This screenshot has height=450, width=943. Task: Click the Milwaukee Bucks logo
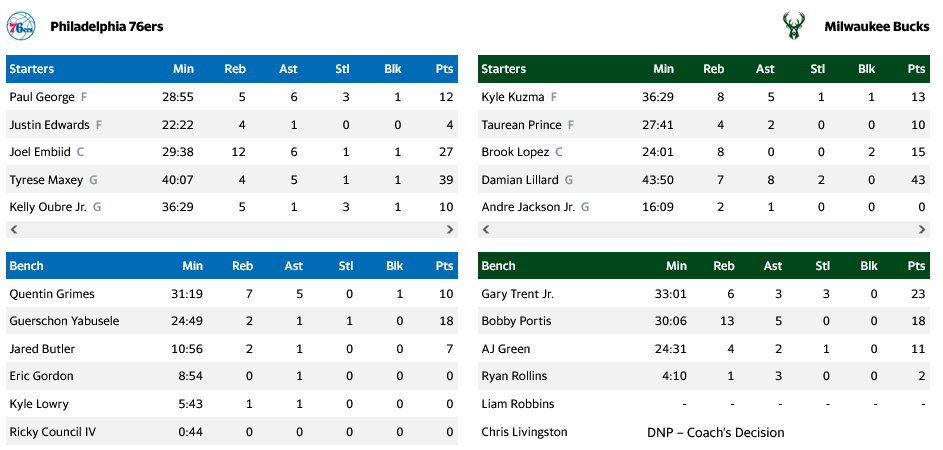click(x=794, y=26)
